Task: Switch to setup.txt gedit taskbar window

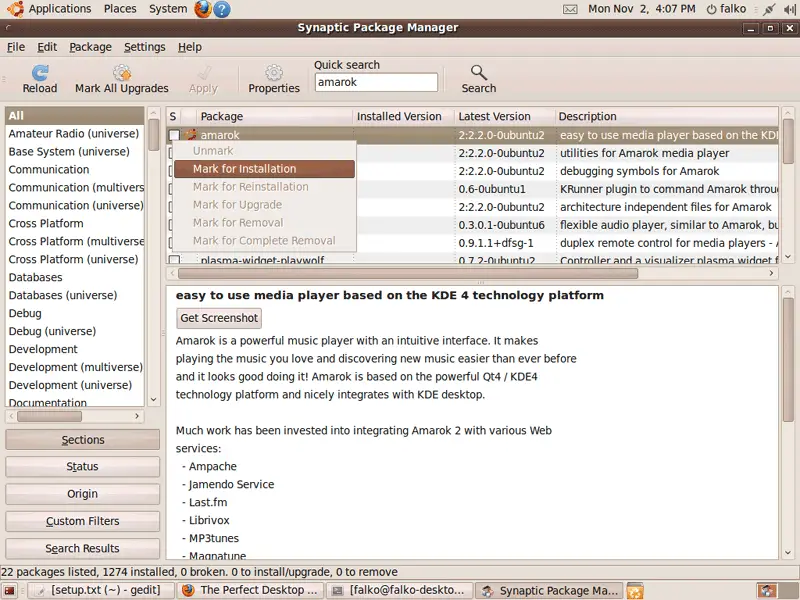Action: [x=101, y=591]
